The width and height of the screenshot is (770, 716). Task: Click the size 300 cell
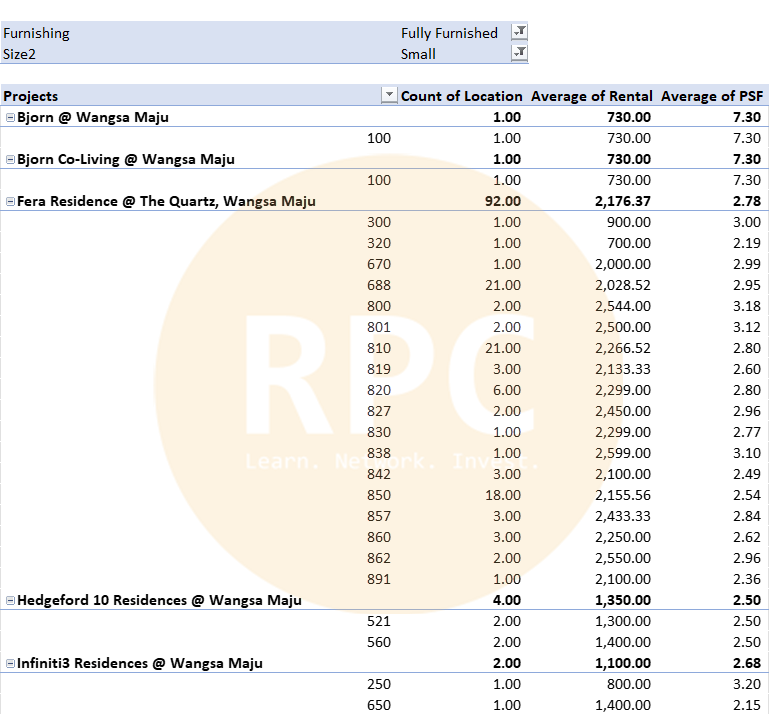coord(379,222)
